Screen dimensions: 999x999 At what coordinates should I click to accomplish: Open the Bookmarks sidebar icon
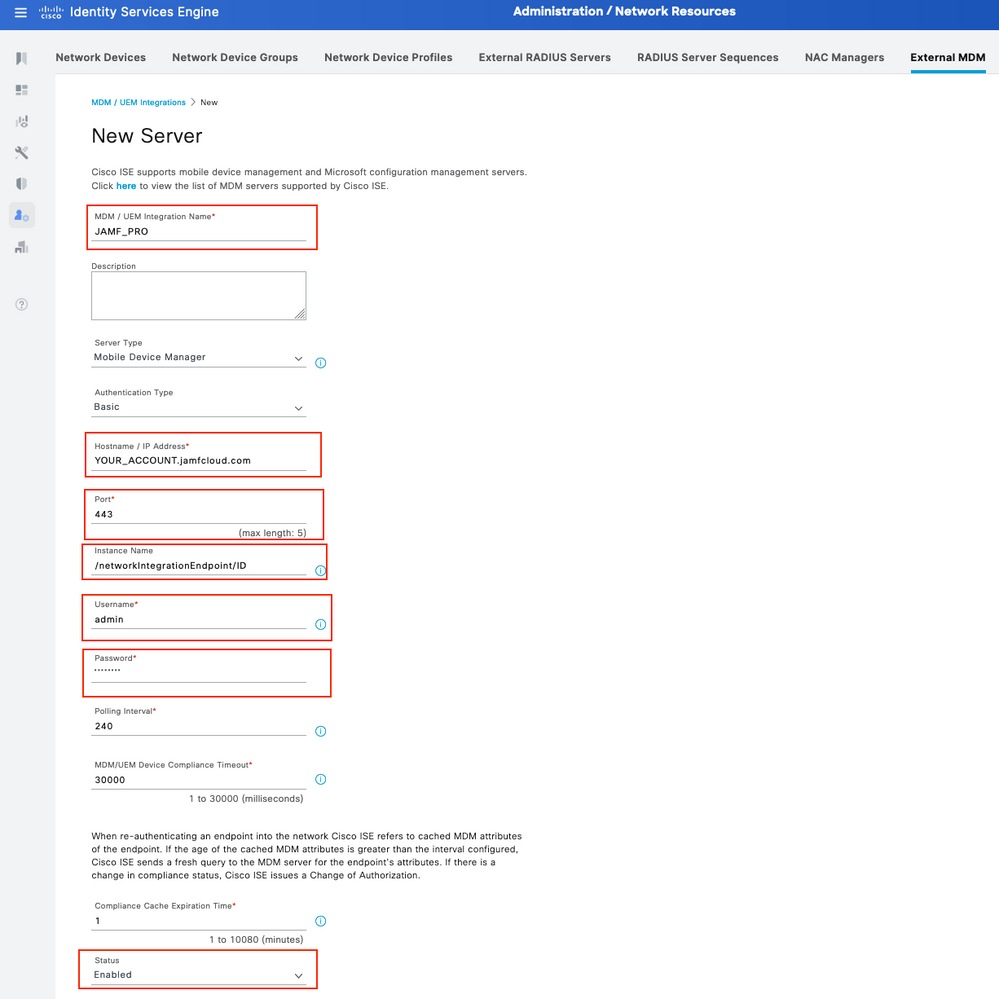(20, 58)
